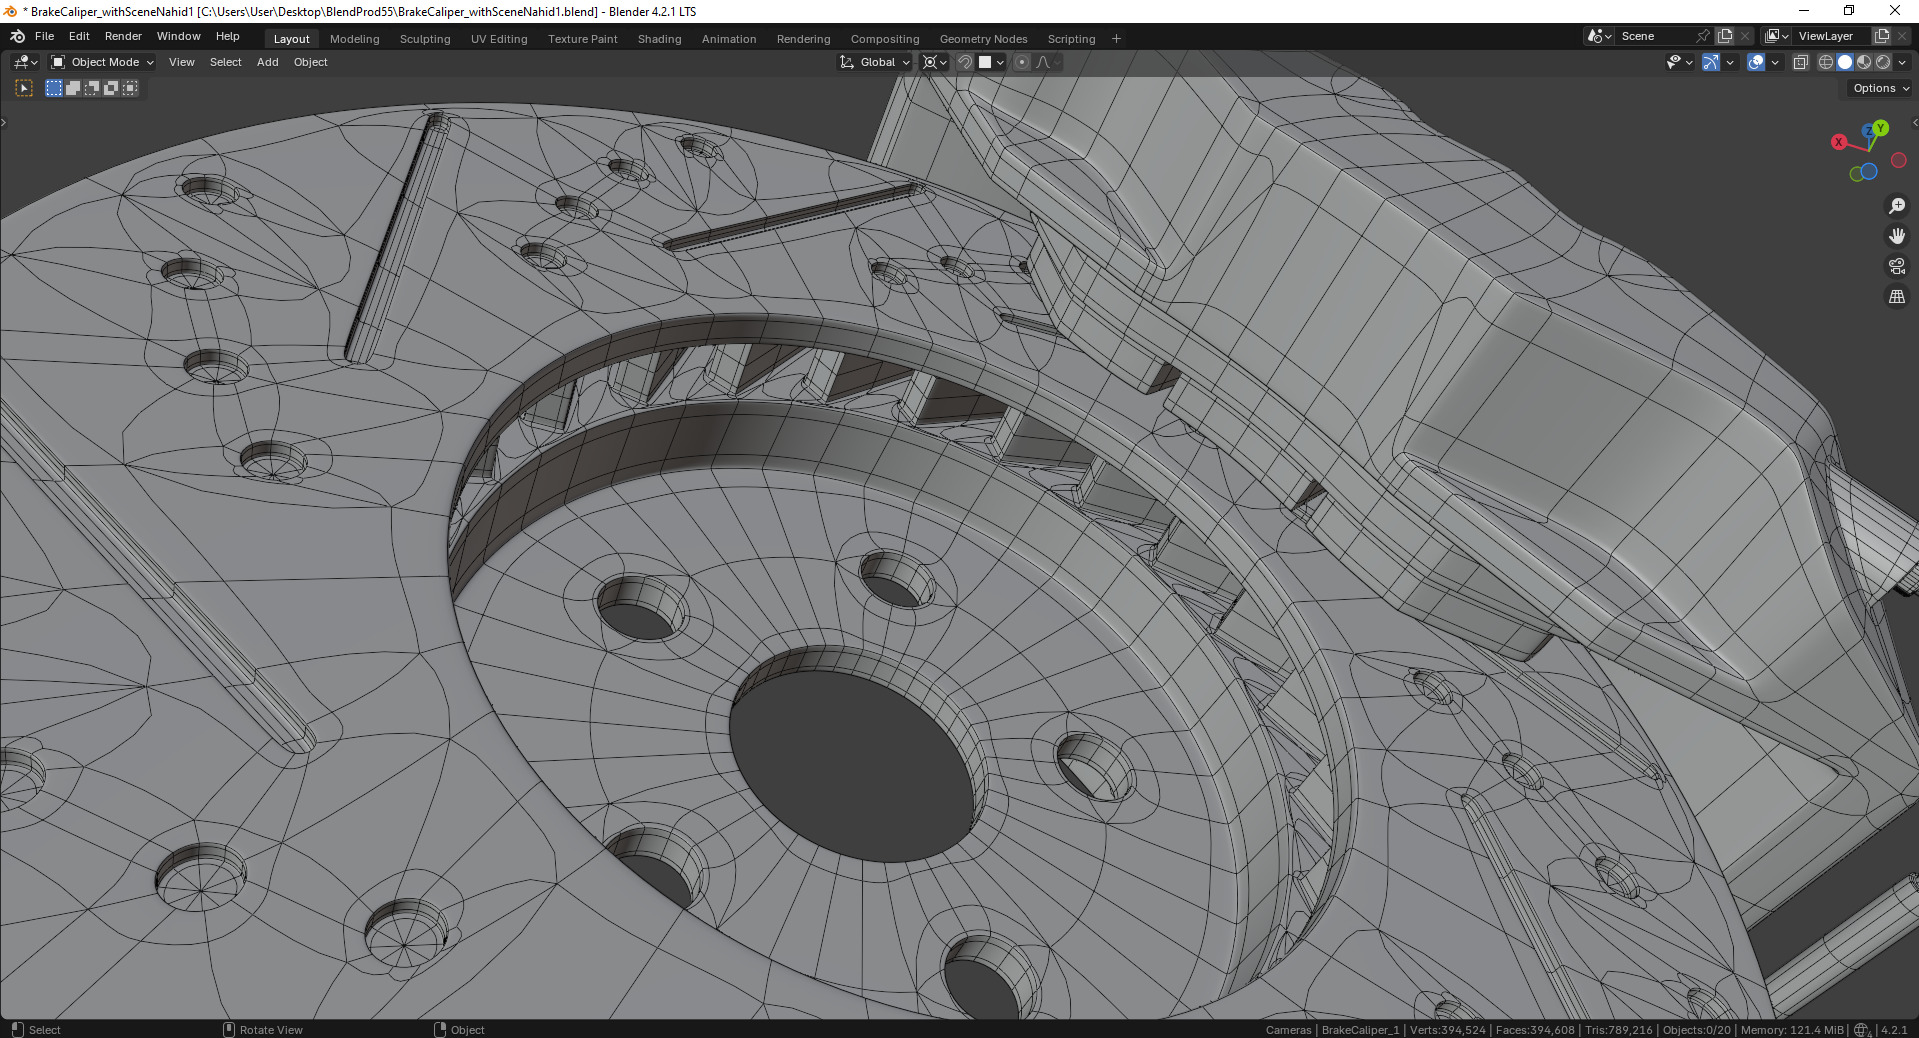Image resolution: width=1919 pixels, height=1038 pixels.
Task: Open object type visibility popover
Action: point(1679,62)
